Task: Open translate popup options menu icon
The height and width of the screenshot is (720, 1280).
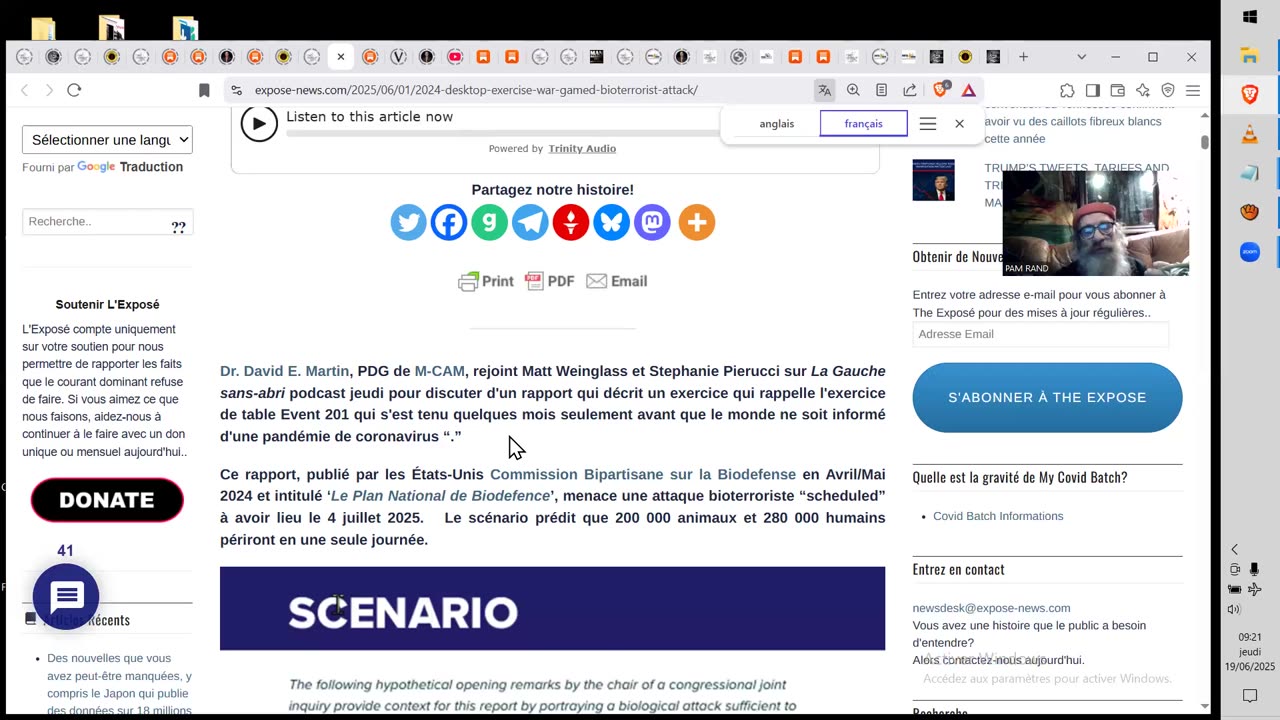Action: coord(928,124)
